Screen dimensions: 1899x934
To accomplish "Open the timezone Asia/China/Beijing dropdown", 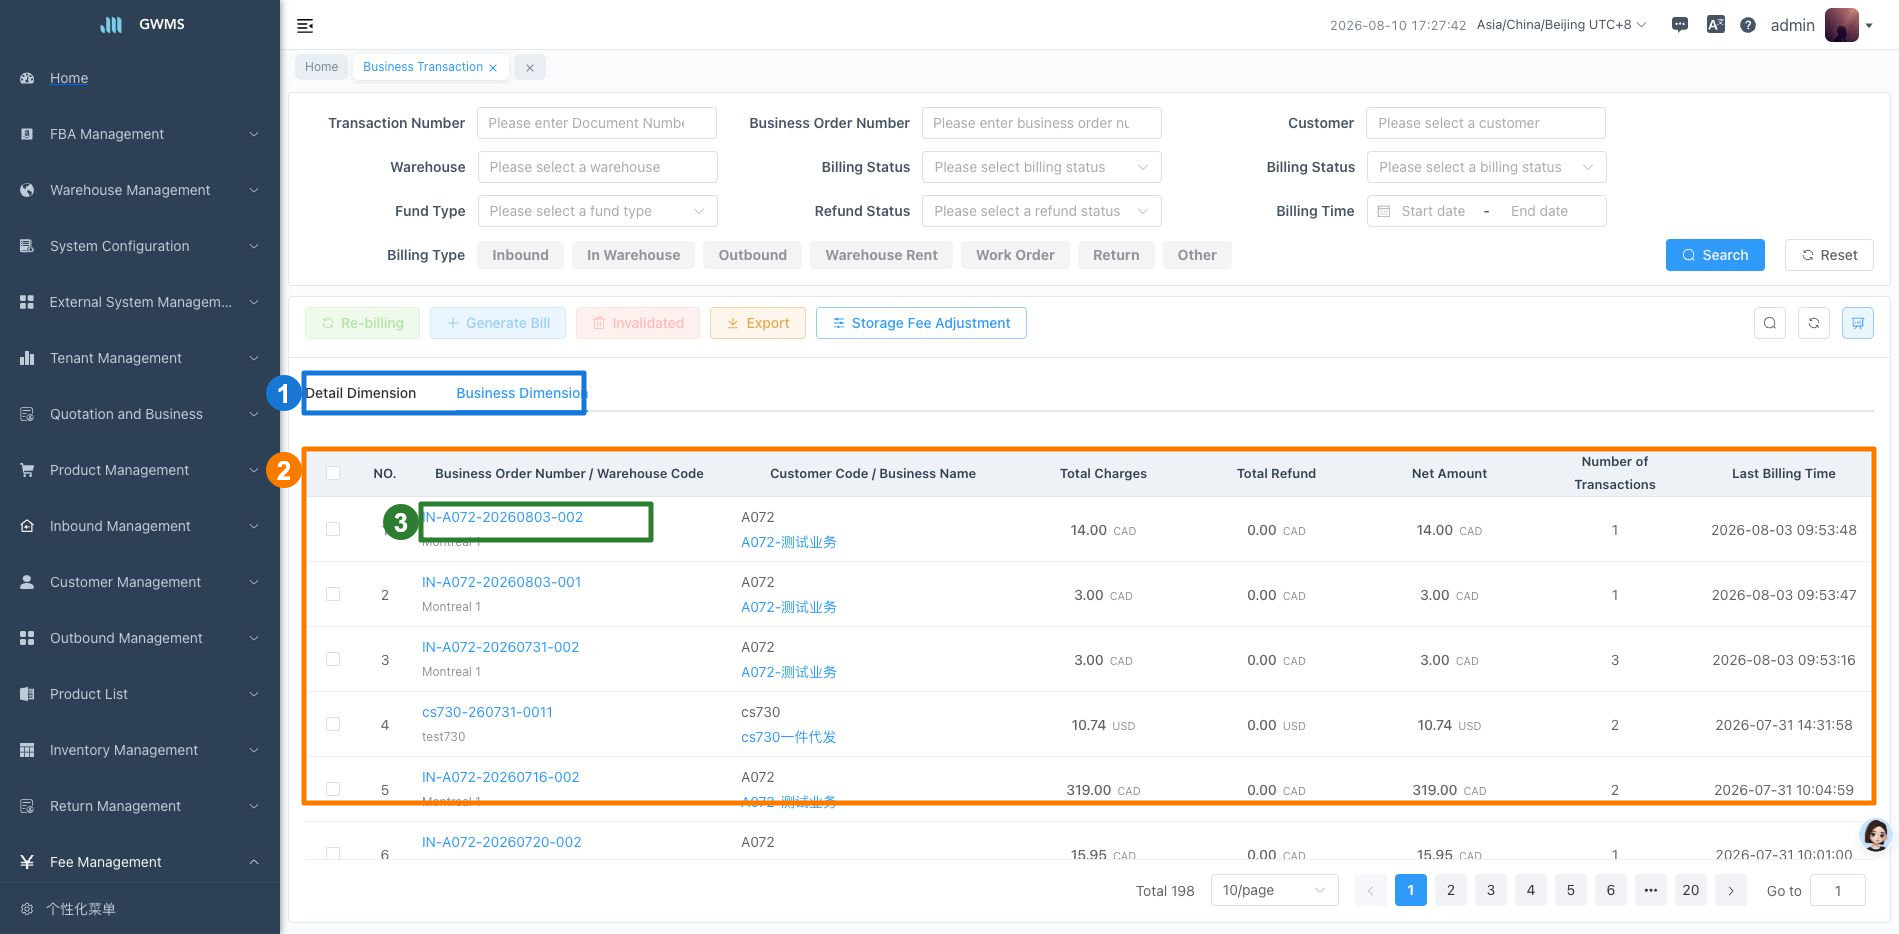I will [x=1561, y=25].
